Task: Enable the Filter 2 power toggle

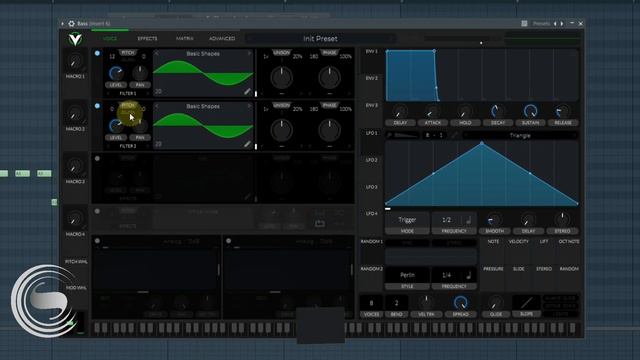Action: (x=229, y=241)
